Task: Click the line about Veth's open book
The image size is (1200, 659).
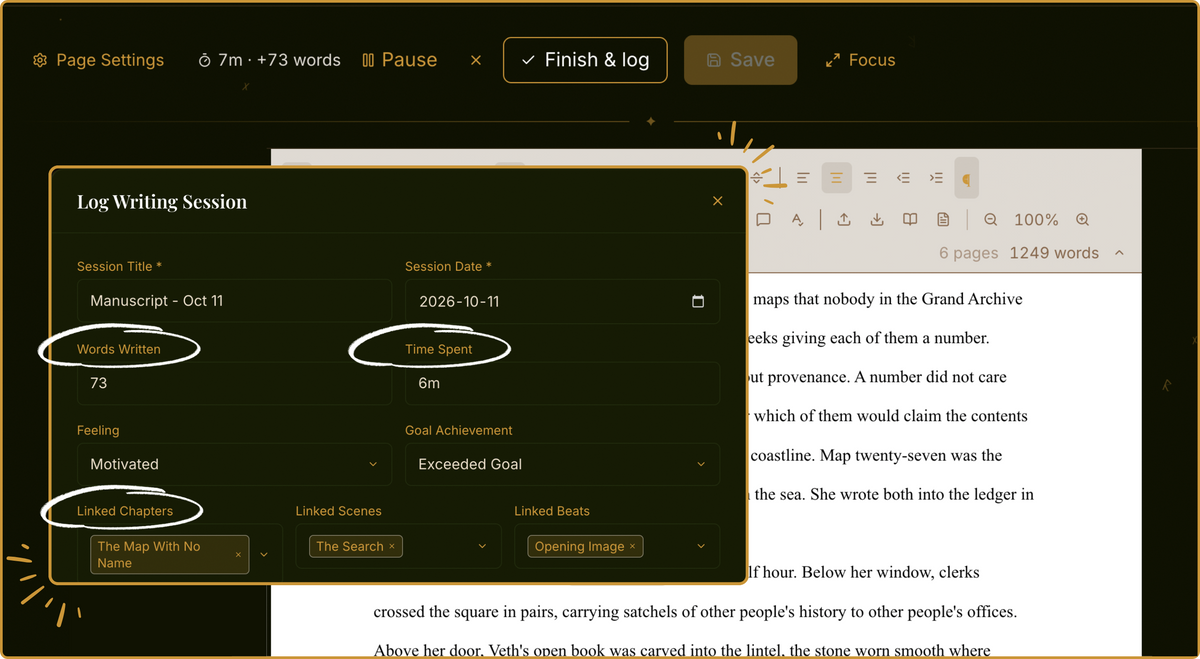Action: (683, 650)
